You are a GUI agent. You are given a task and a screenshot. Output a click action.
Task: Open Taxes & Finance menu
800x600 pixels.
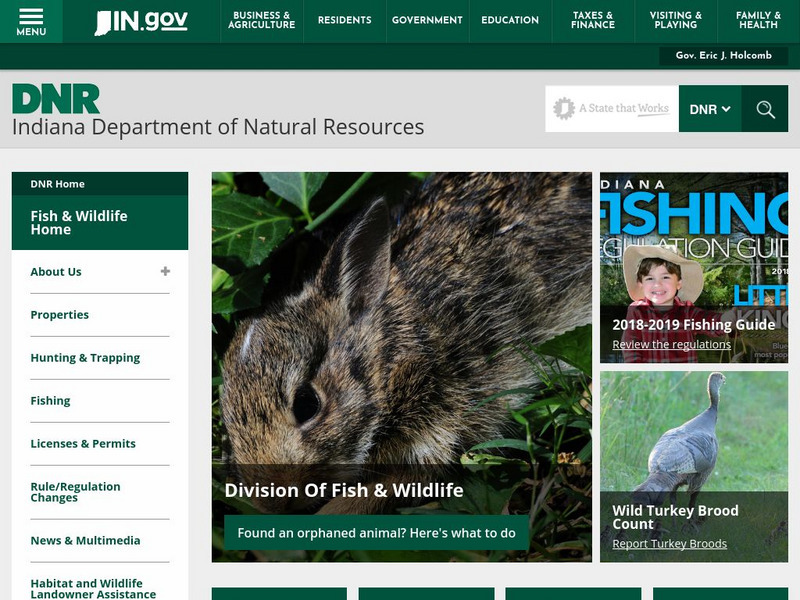[x=593, y=21]
